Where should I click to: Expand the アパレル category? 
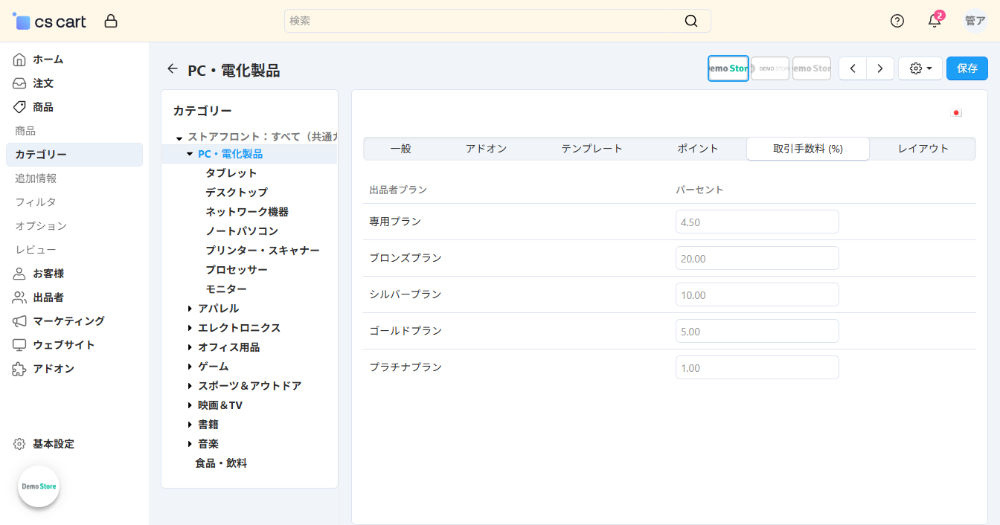click(189, 309)
